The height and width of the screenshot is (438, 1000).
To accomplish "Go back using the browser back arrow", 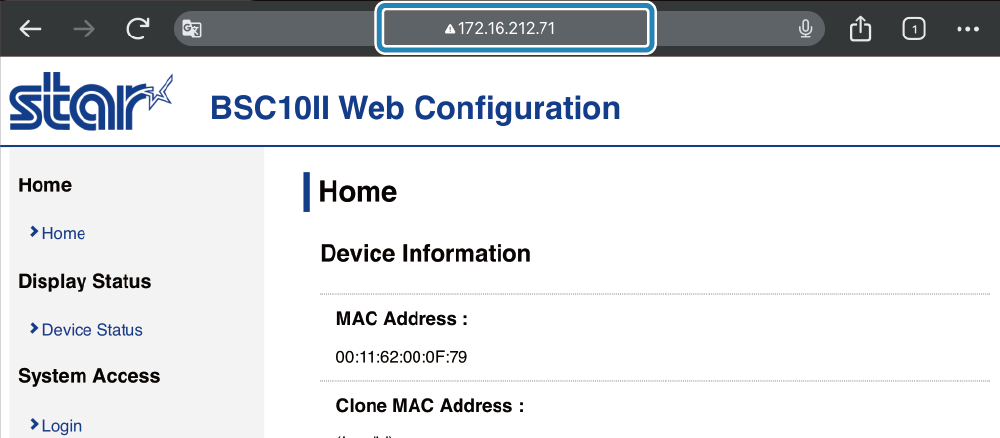I will coord(31,29).
